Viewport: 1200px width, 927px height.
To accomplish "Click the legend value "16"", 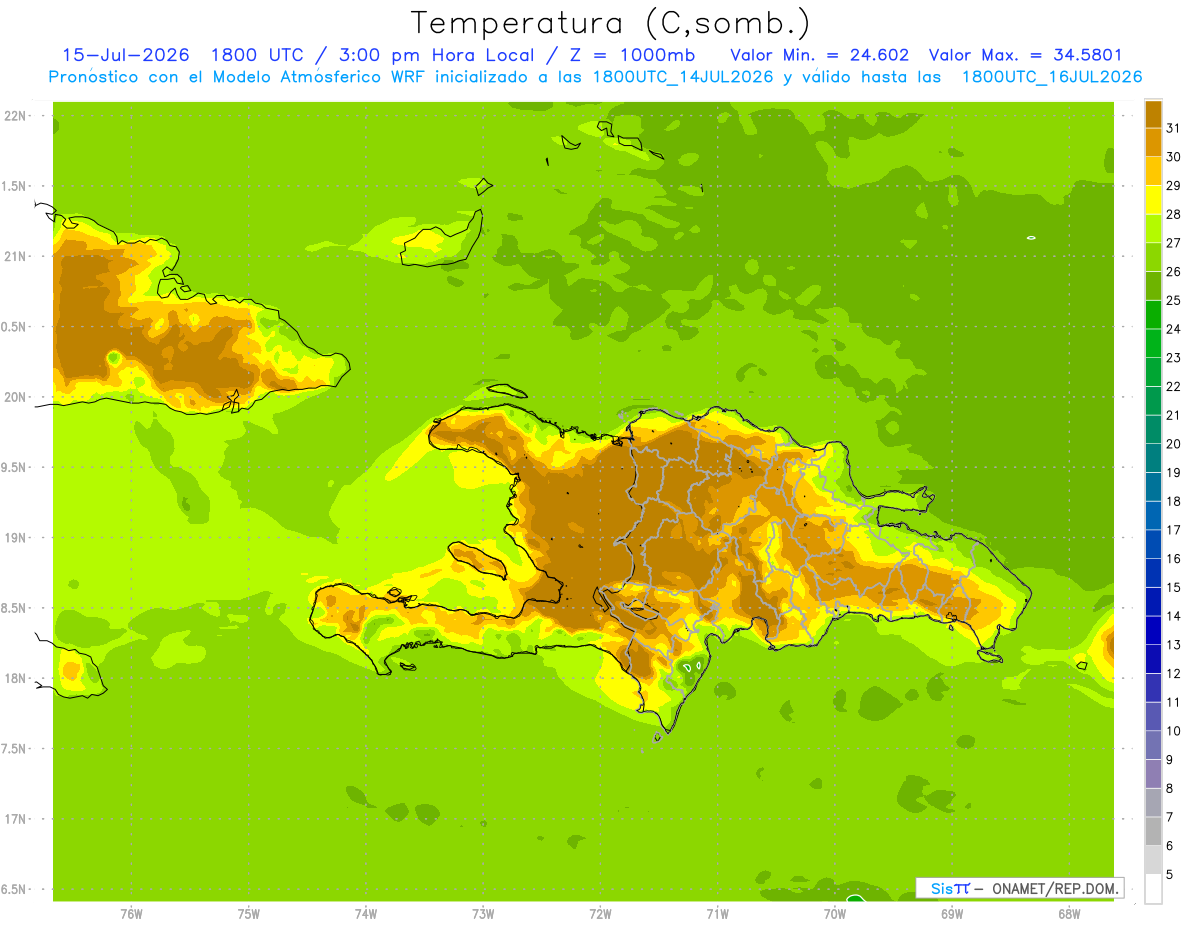I will (x=1173, y=559).
